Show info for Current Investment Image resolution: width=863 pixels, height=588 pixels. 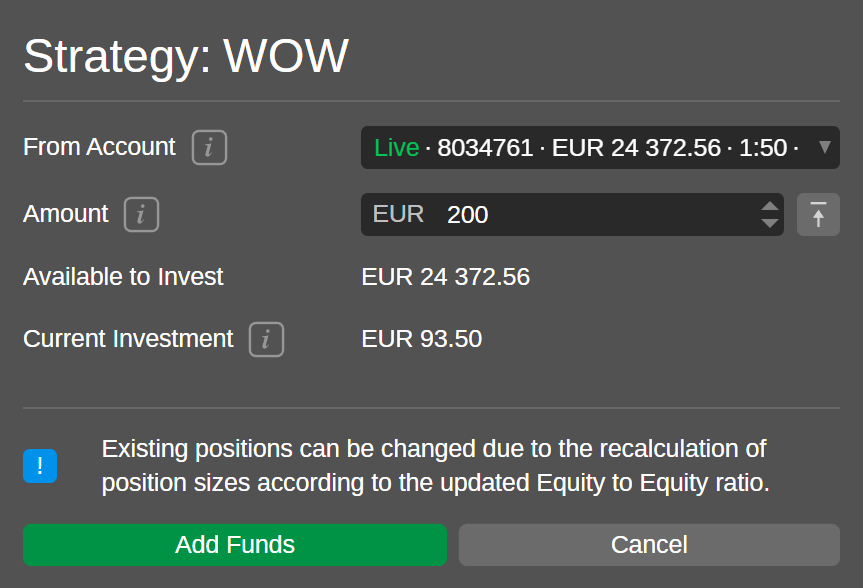pos(266,339)
